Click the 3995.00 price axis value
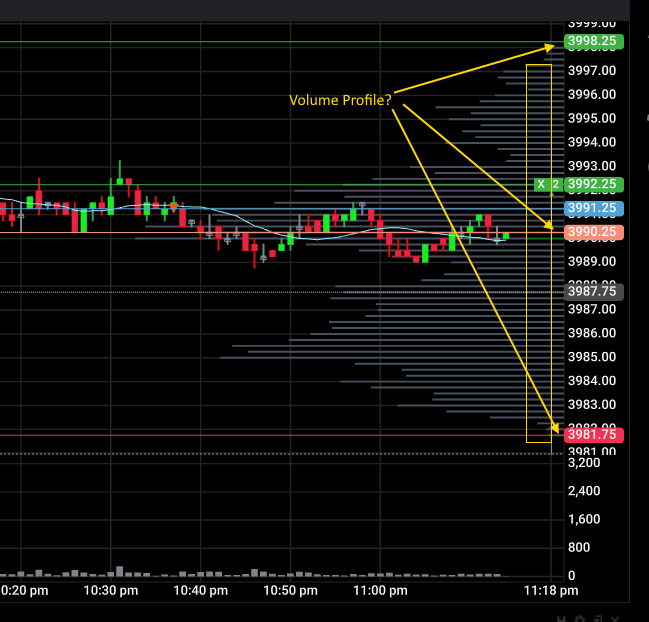Image resolution: width=649 pixels, height=622 pixels. pyautogui.click(x=592, y=118)
